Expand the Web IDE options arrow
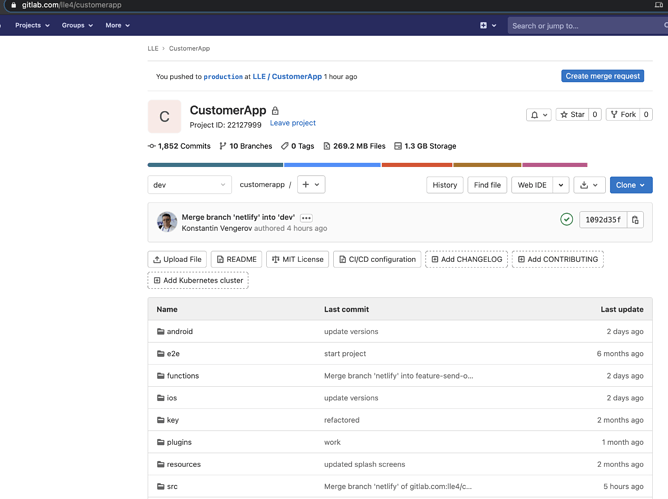This screenshot has width=668, height=499. pyautogui.click(x=561, y=185)
